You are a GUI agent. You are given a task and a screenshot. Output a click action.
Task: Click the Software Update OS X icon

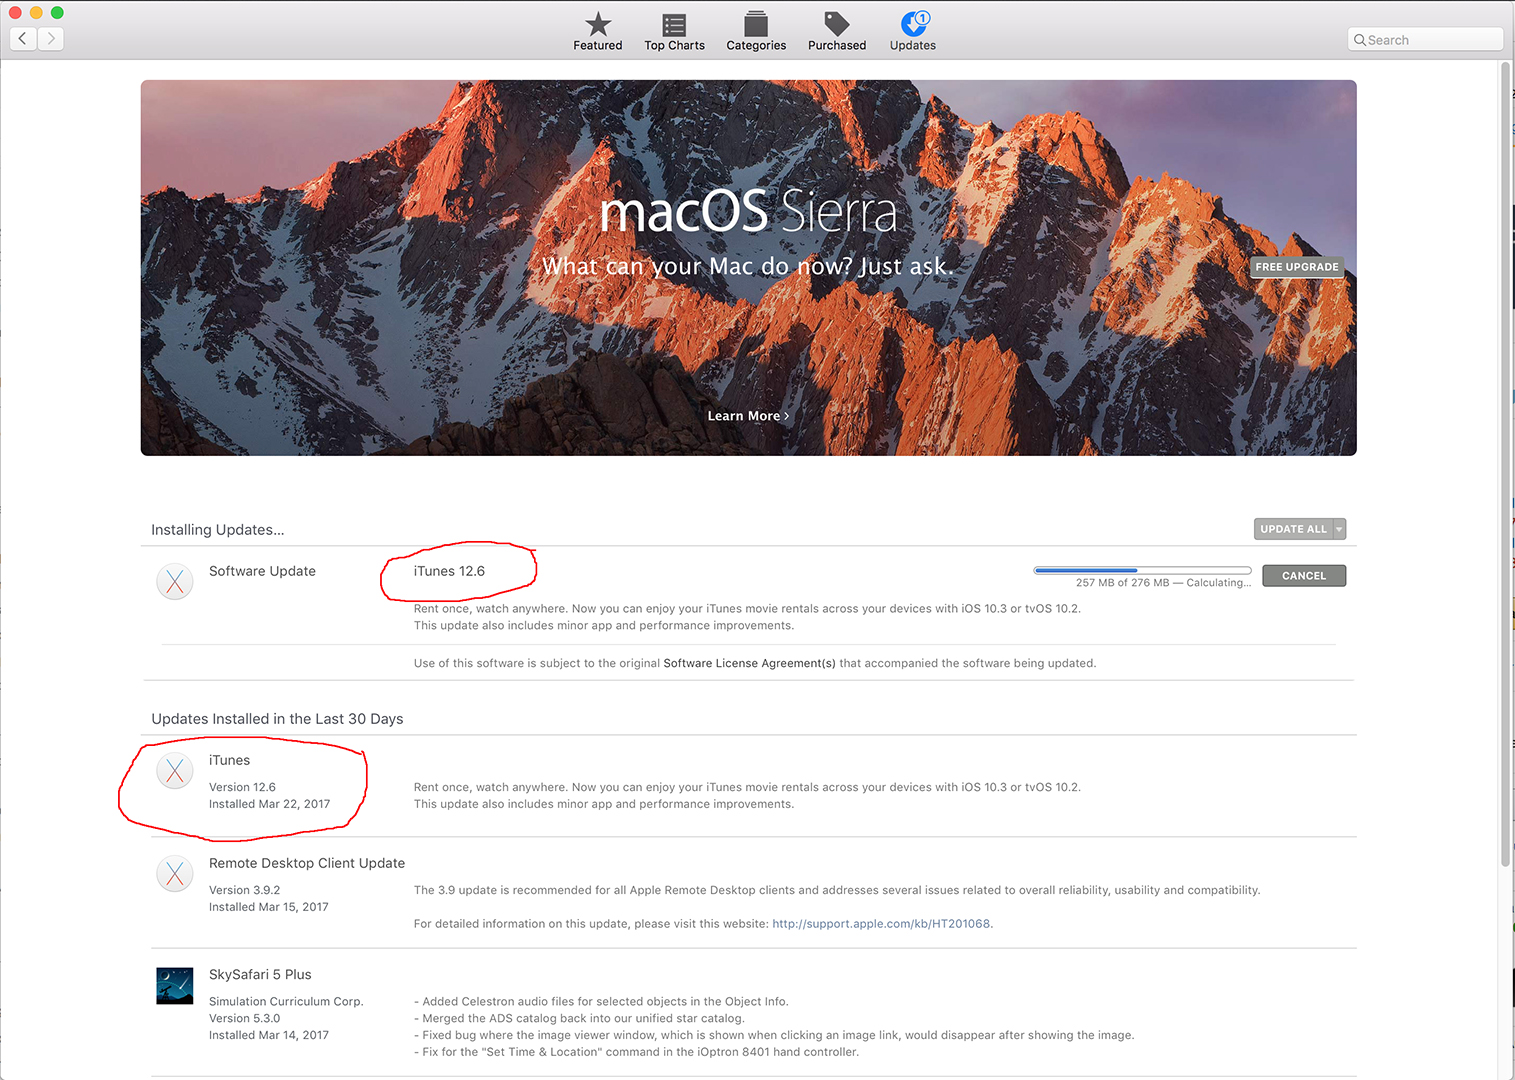click(175, 581)
